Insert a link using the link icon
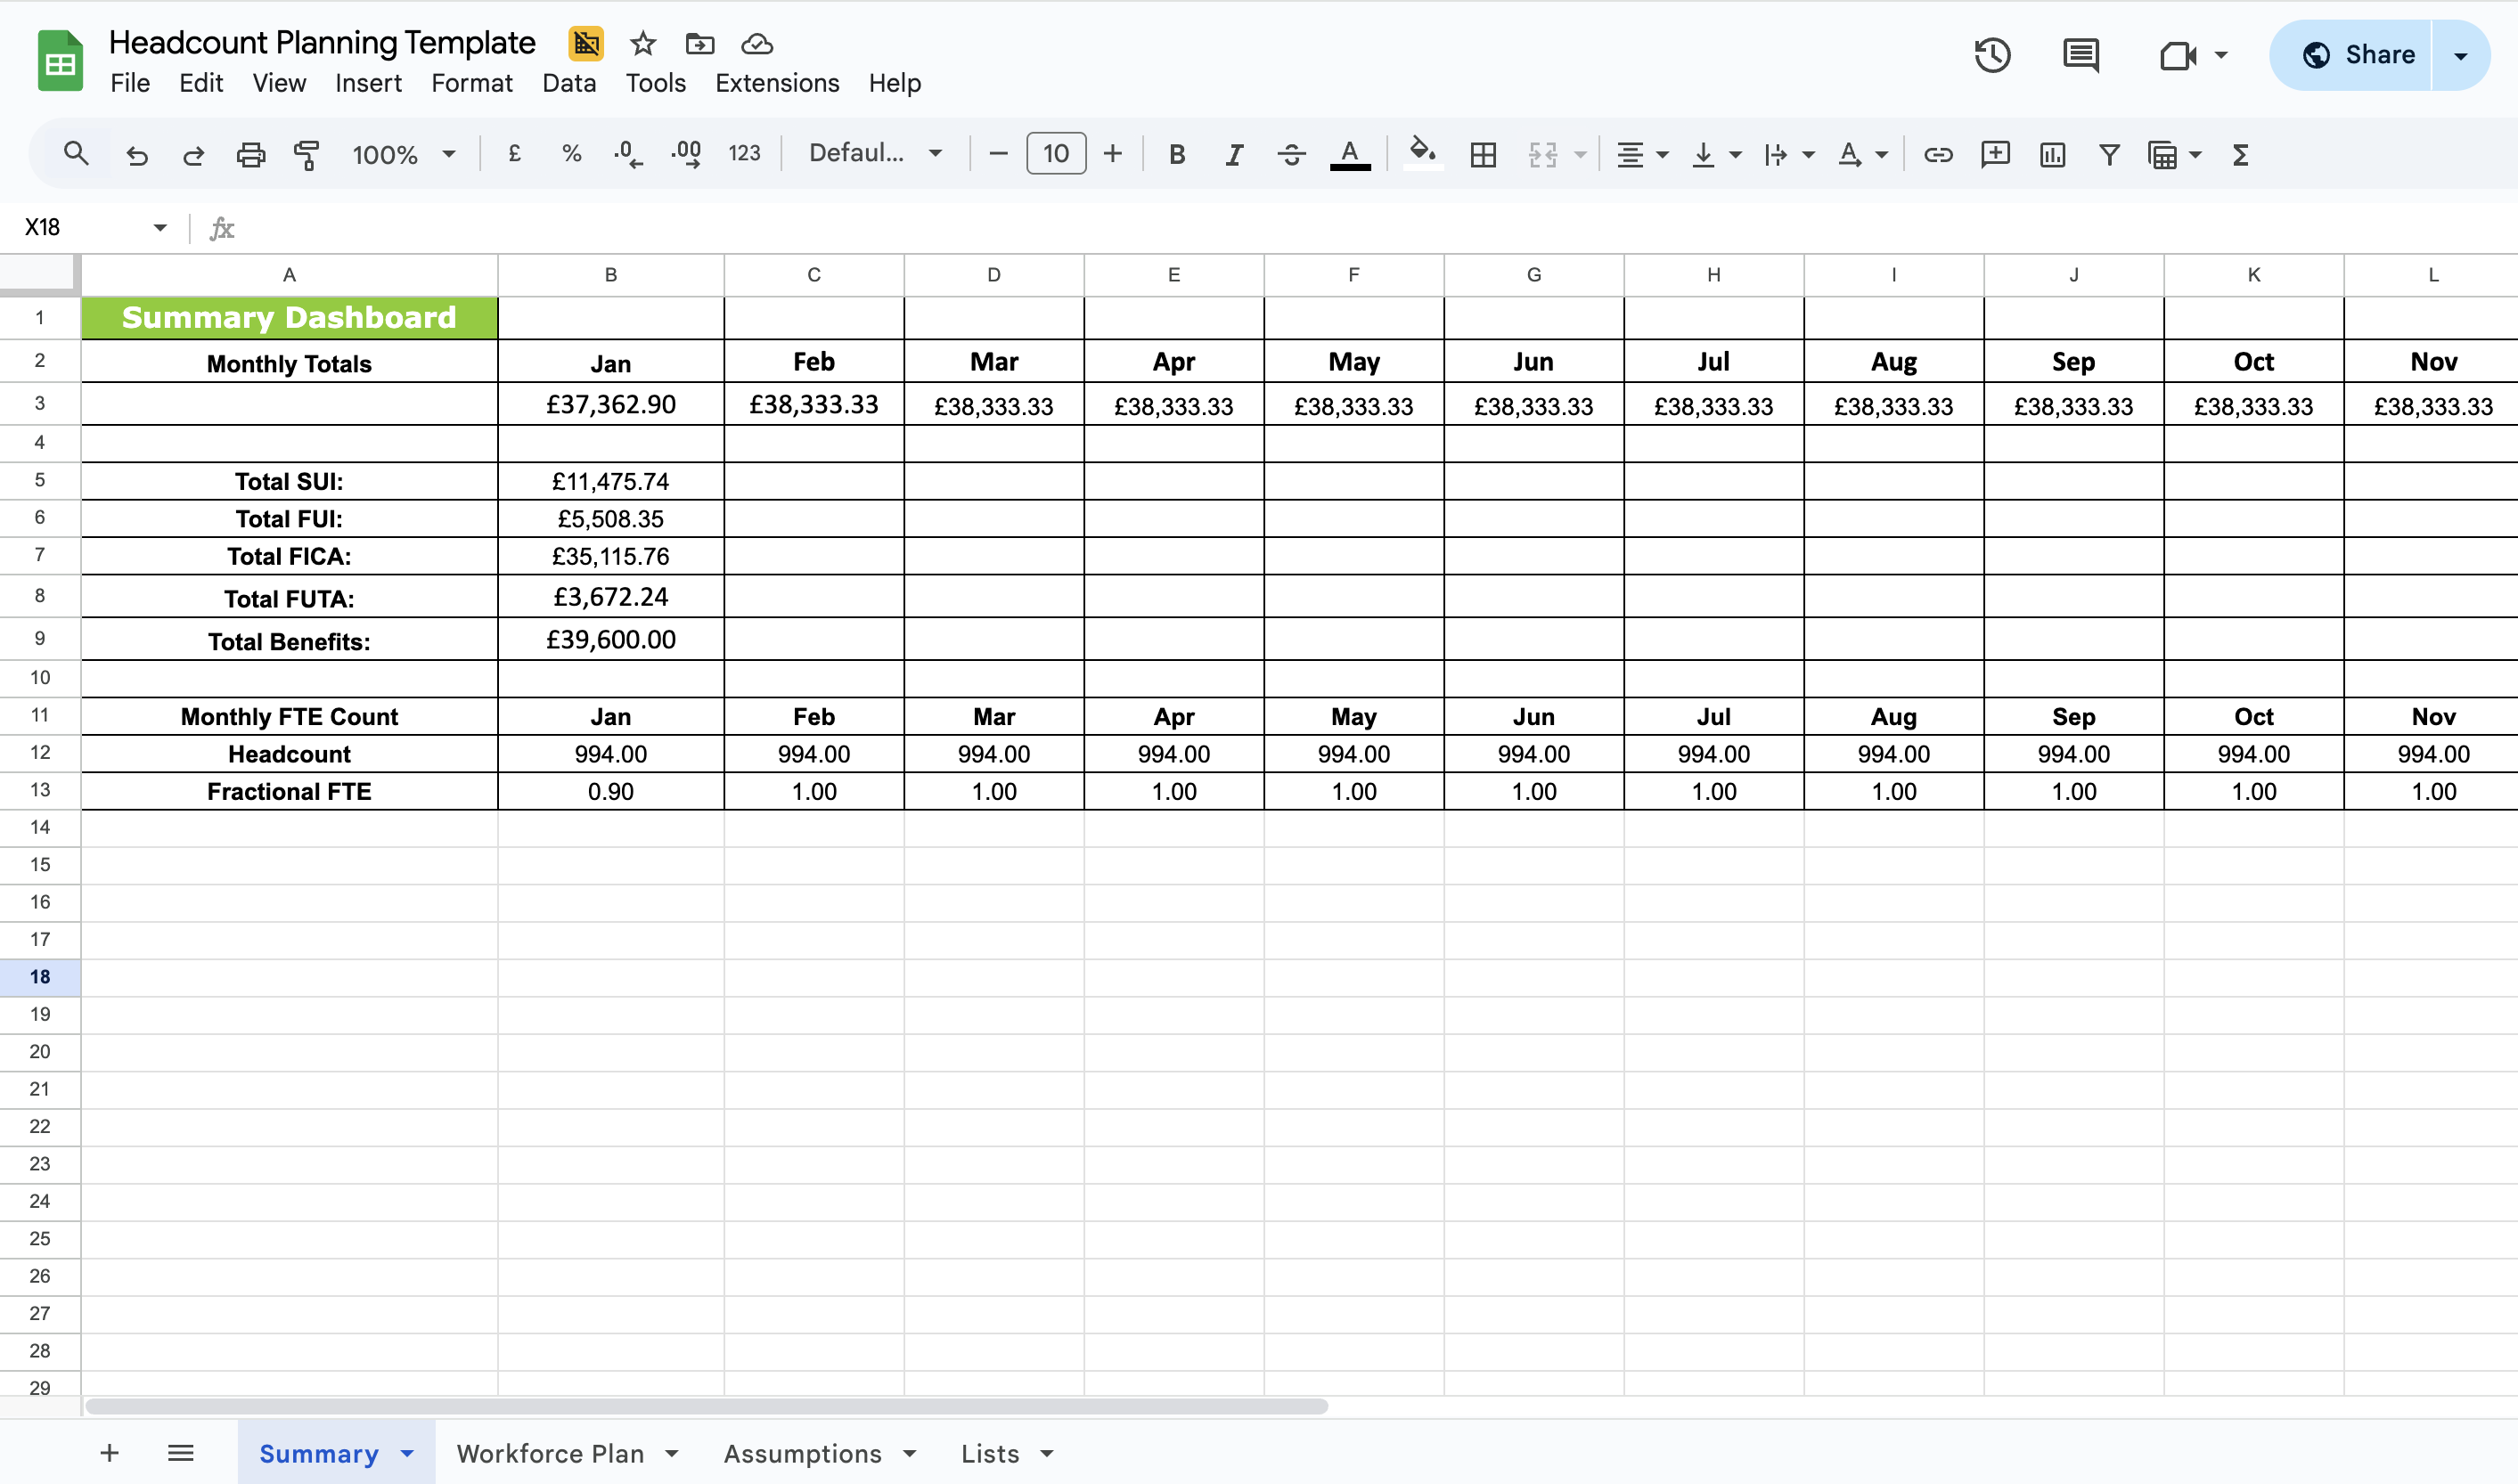The width and height of the screenshot is (2518, 1484). (x=1937, y=154)
